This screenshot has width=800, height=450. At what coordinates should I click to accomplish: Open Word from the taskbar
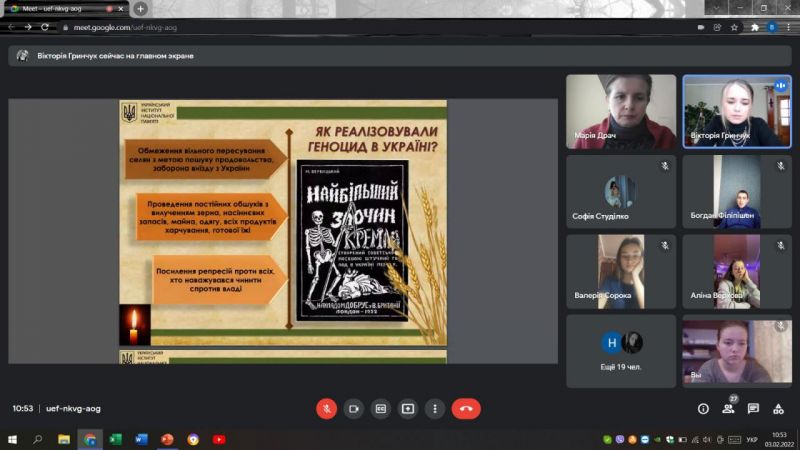141,439
